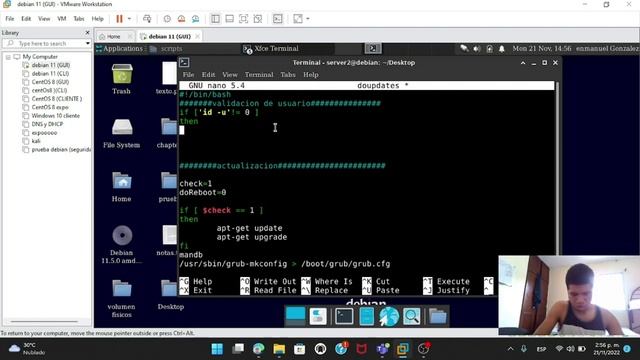The height and width of the screenshot is (360, 640).
Task: Open the Terminal window Edit menu
Action: click(208, 75)
